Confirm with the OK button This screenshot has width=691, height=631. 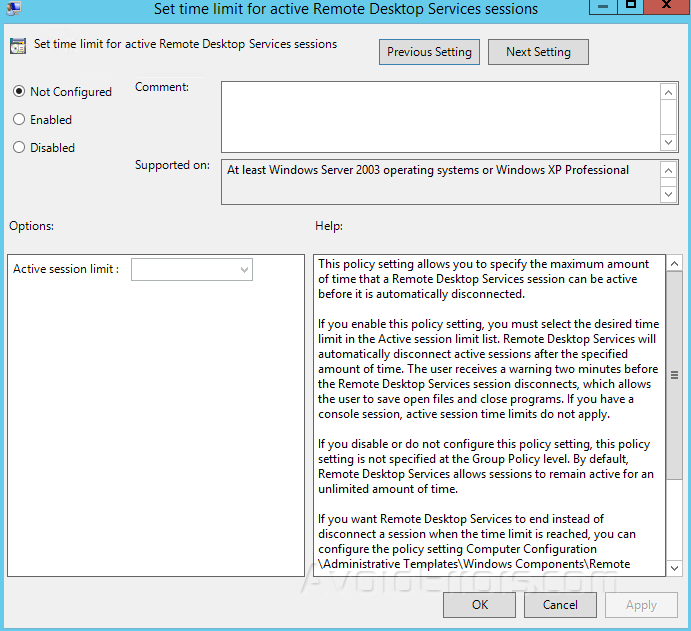click(479, 605)
